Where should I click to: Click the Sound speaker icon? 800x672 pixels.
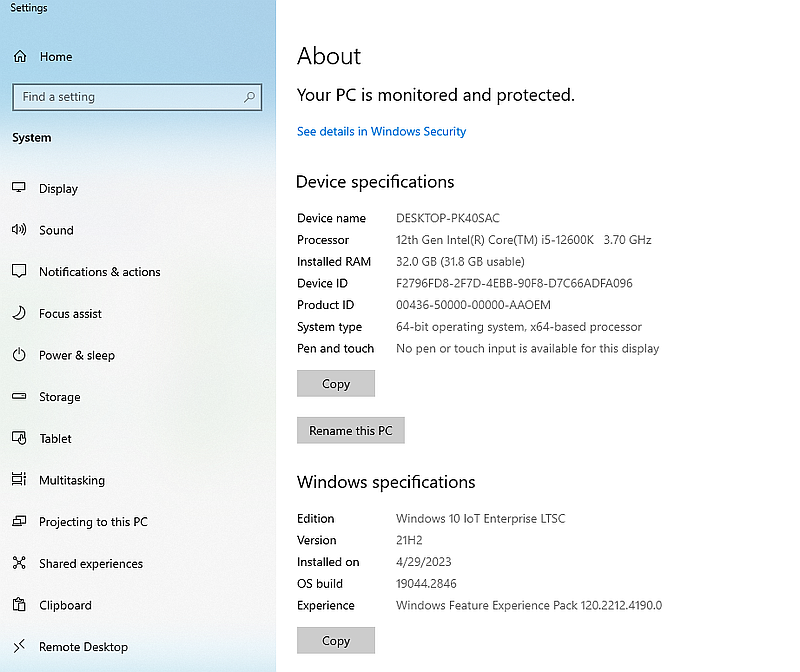pyautogui.click(x=19, y=230)
